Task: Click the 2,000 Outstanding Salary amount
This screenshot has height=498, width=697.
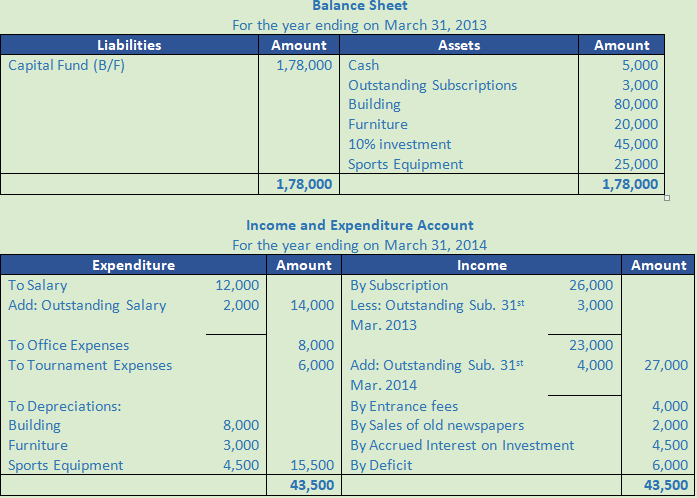Action: pos(241,305)
